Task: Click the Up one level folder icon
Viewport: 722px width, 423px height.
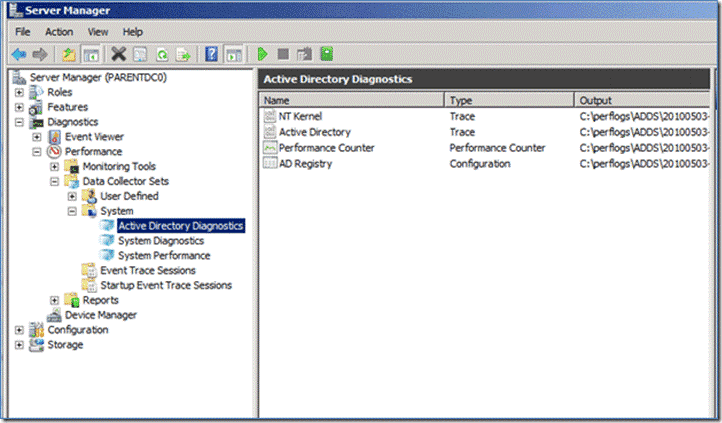Action: pyautogui.click(x=68, y=54)
